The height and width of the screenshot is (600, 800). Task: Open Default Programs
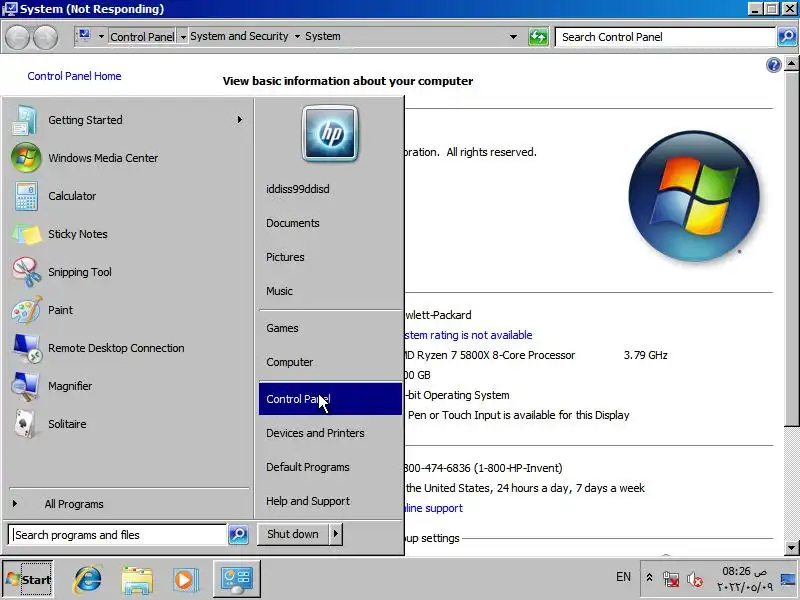[x=308, y=467]
